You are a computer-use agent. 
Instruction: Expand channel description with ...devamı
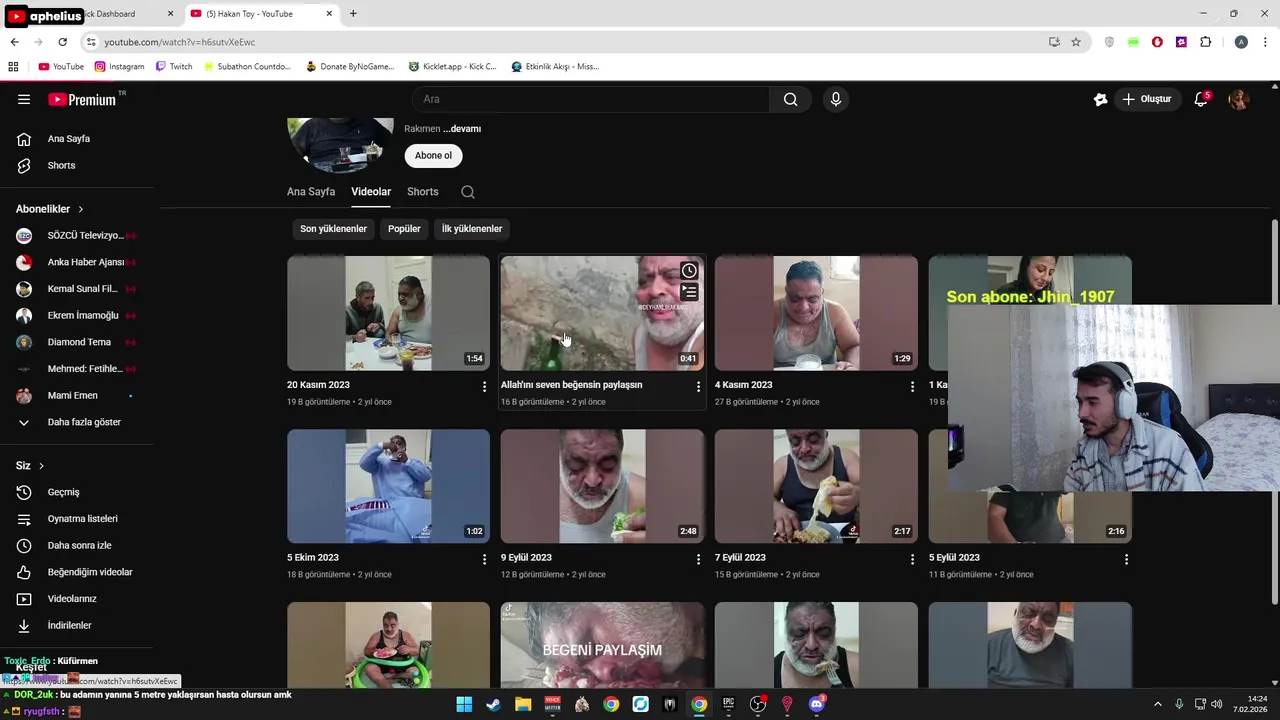pos(462,129)
